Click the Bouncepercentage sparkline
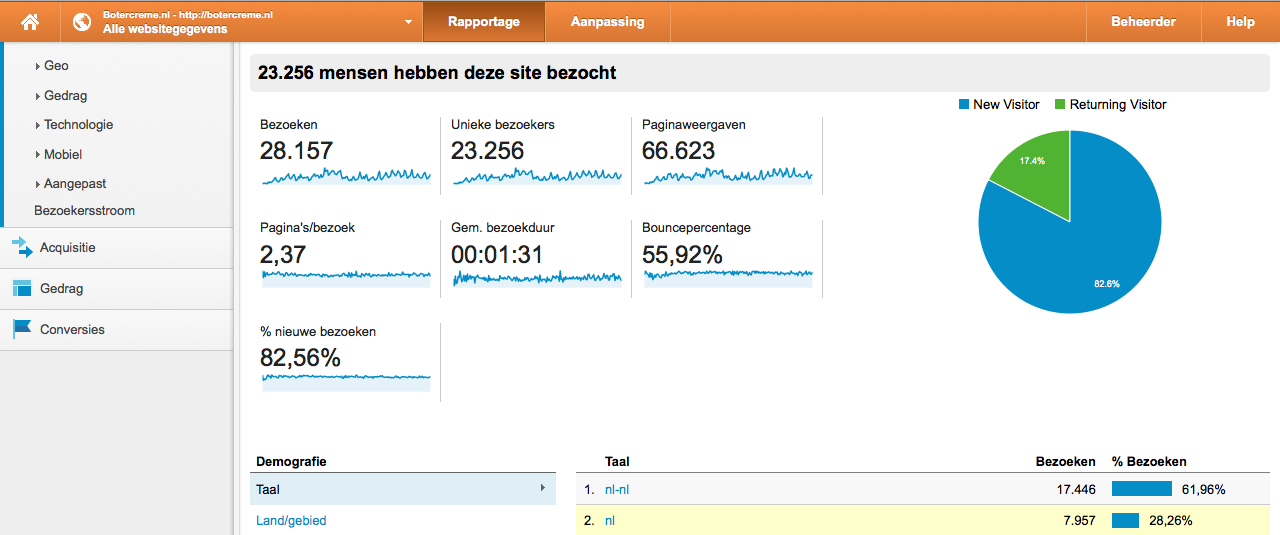Viewport: 1280px width, 535px height. [728, 278]
